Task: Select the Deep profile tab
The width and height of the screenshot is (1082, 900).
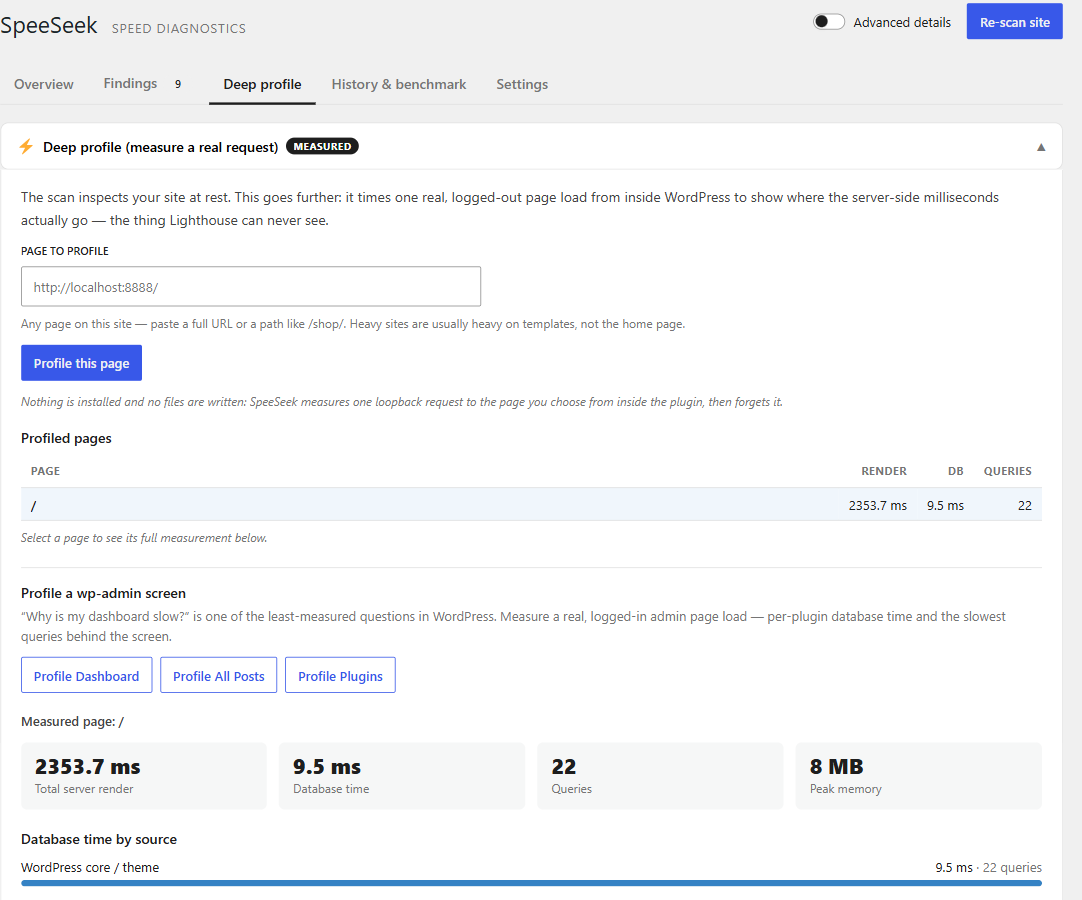Action: [262, 84]
